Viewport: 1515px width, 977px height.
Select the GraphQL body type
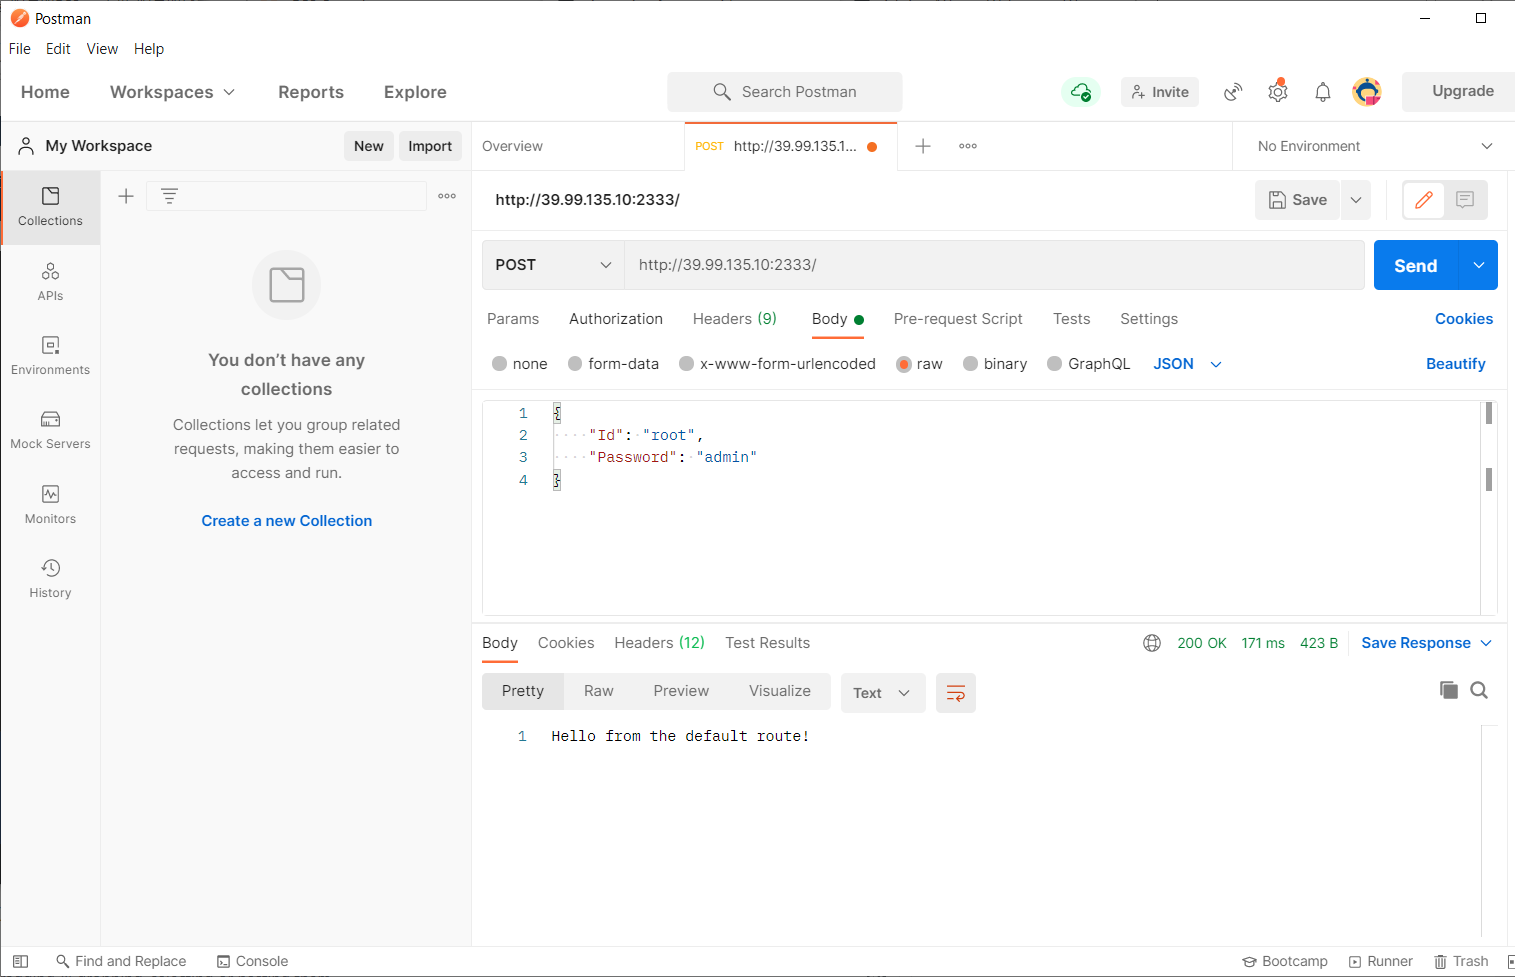1088,364
